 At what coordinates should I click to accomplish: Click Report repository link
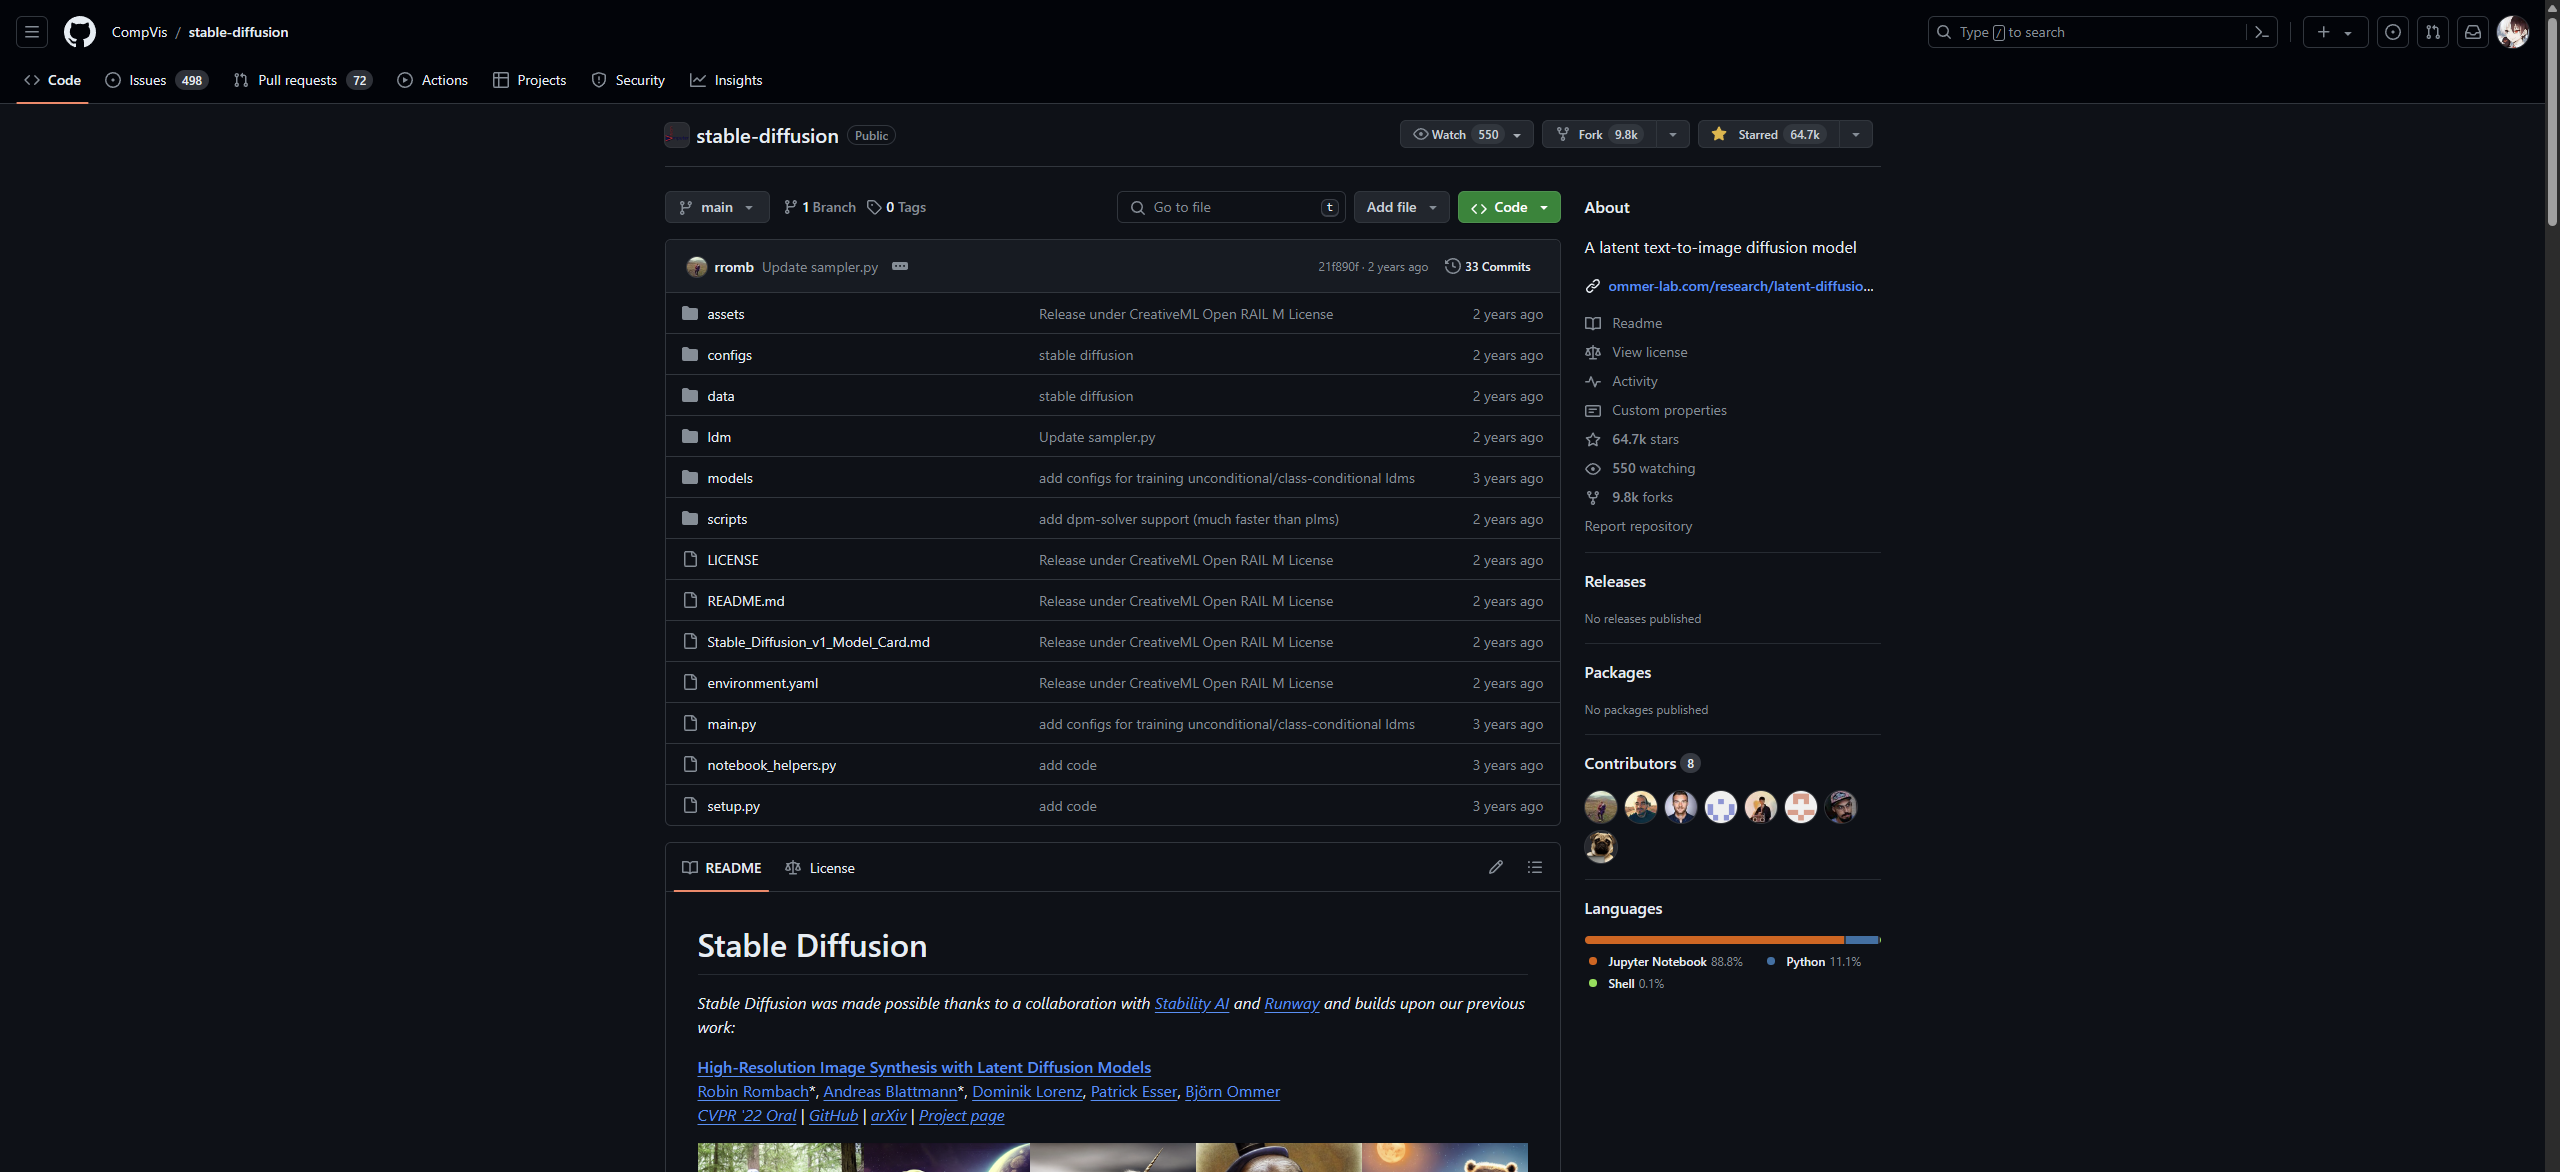click(x=1638, y=526)
